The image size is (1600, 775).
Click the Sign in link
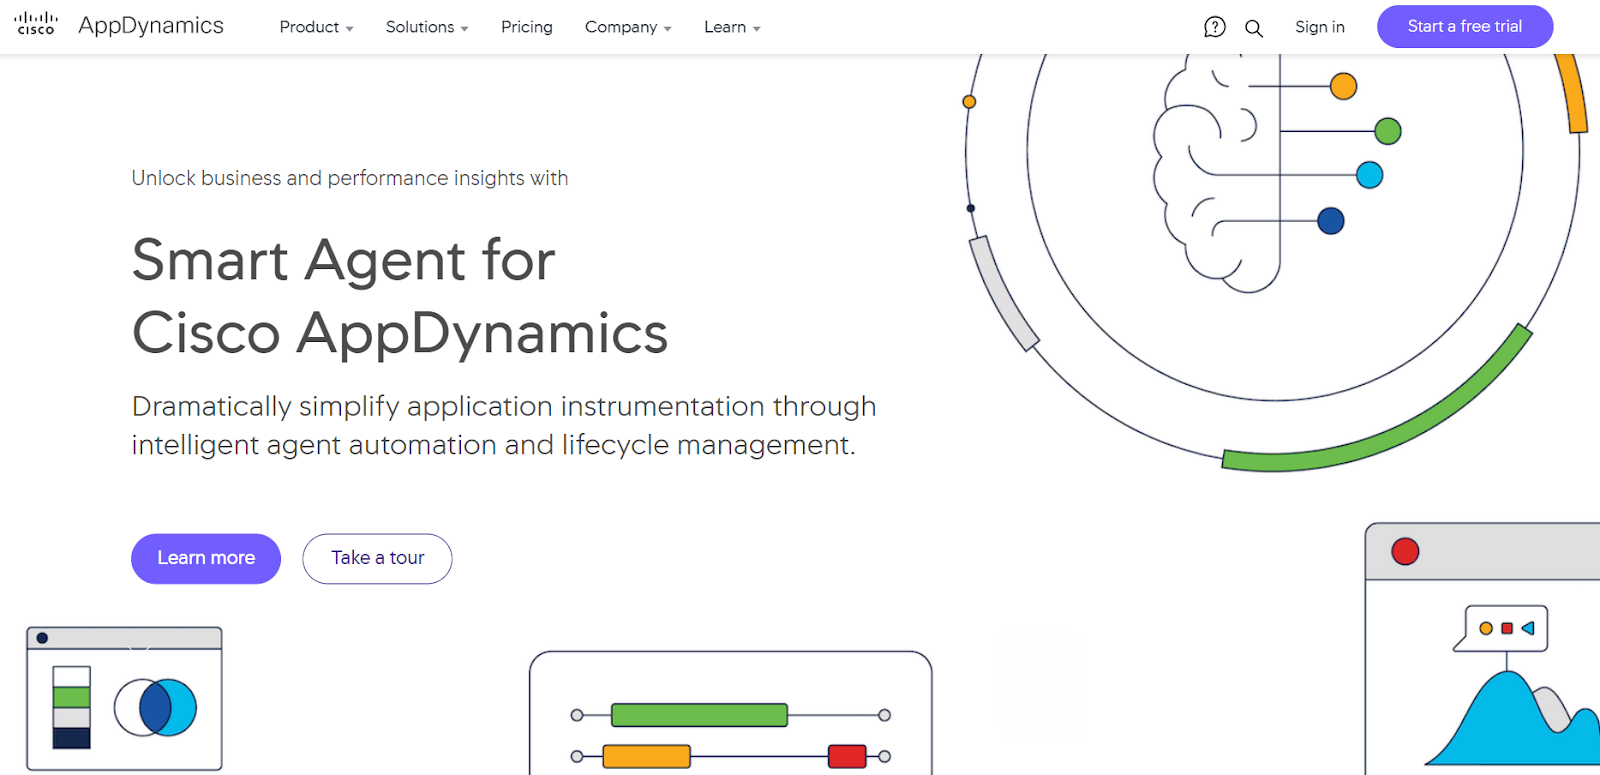pyautogui.click(x=1319, y=27)
